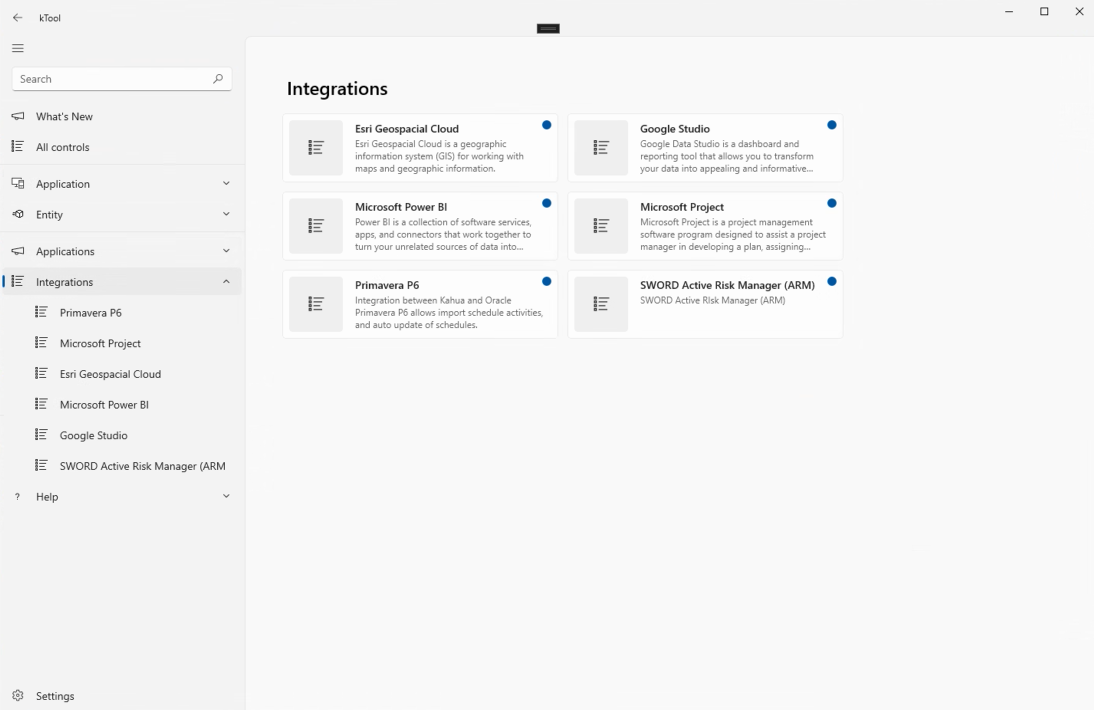Click the All controls list icon
Viewport: 1094px width, 710px height.
coord(17,146)
